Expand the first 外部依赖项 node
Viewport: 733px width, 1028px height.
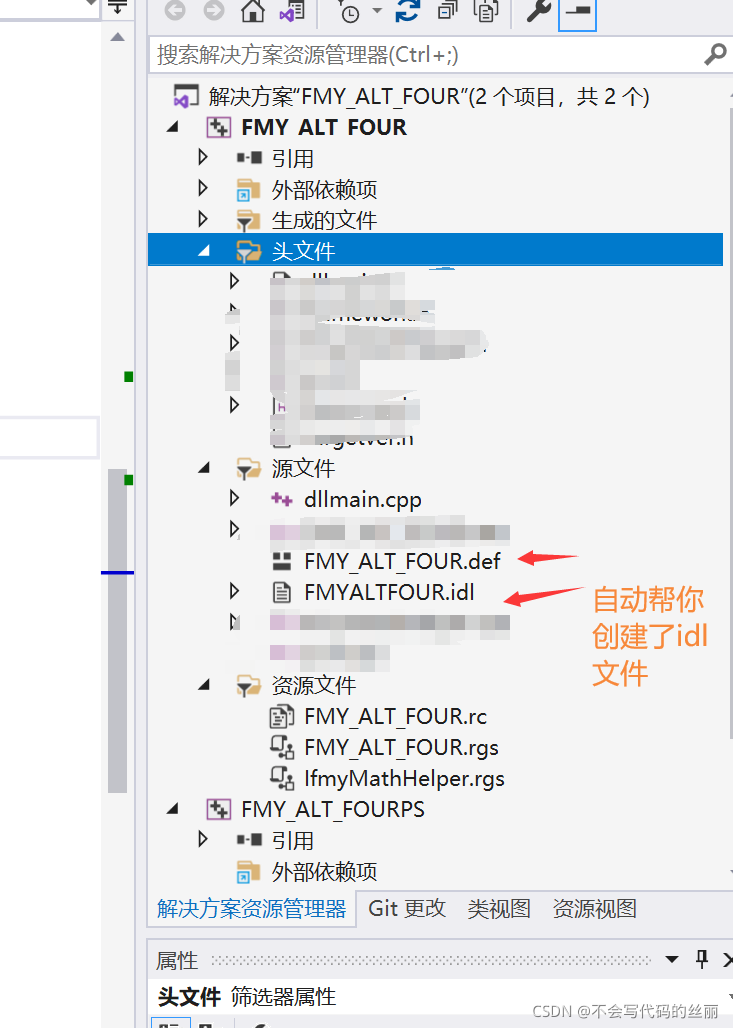[203, 188]
